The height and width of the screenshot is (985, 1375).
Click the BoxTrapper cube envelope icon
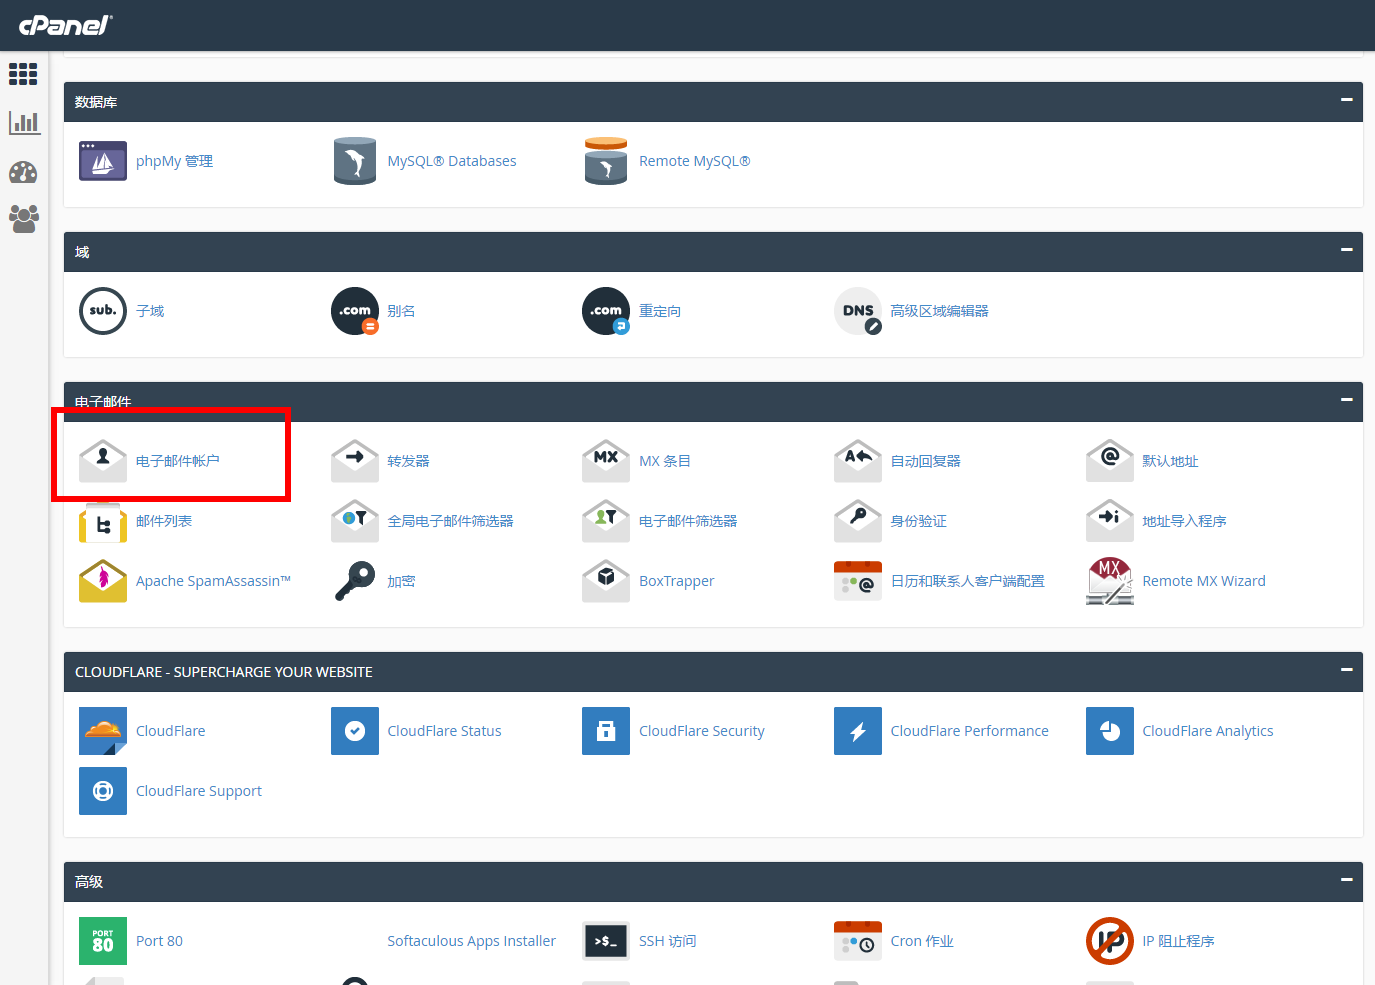(606, 581)
